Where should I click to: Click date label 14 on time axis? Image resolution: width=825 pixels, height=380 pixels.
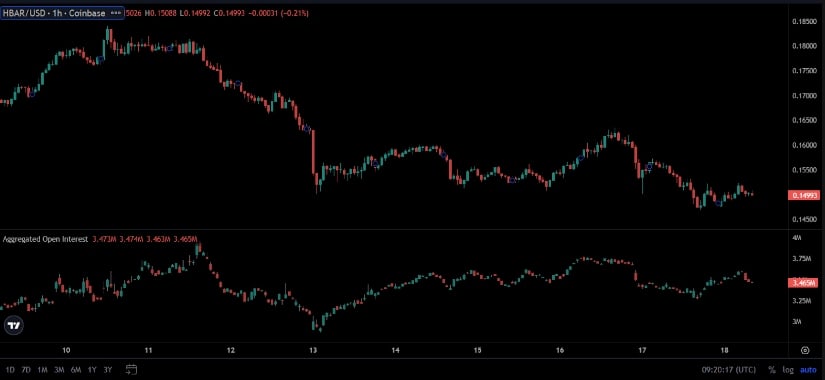point(396,350)
